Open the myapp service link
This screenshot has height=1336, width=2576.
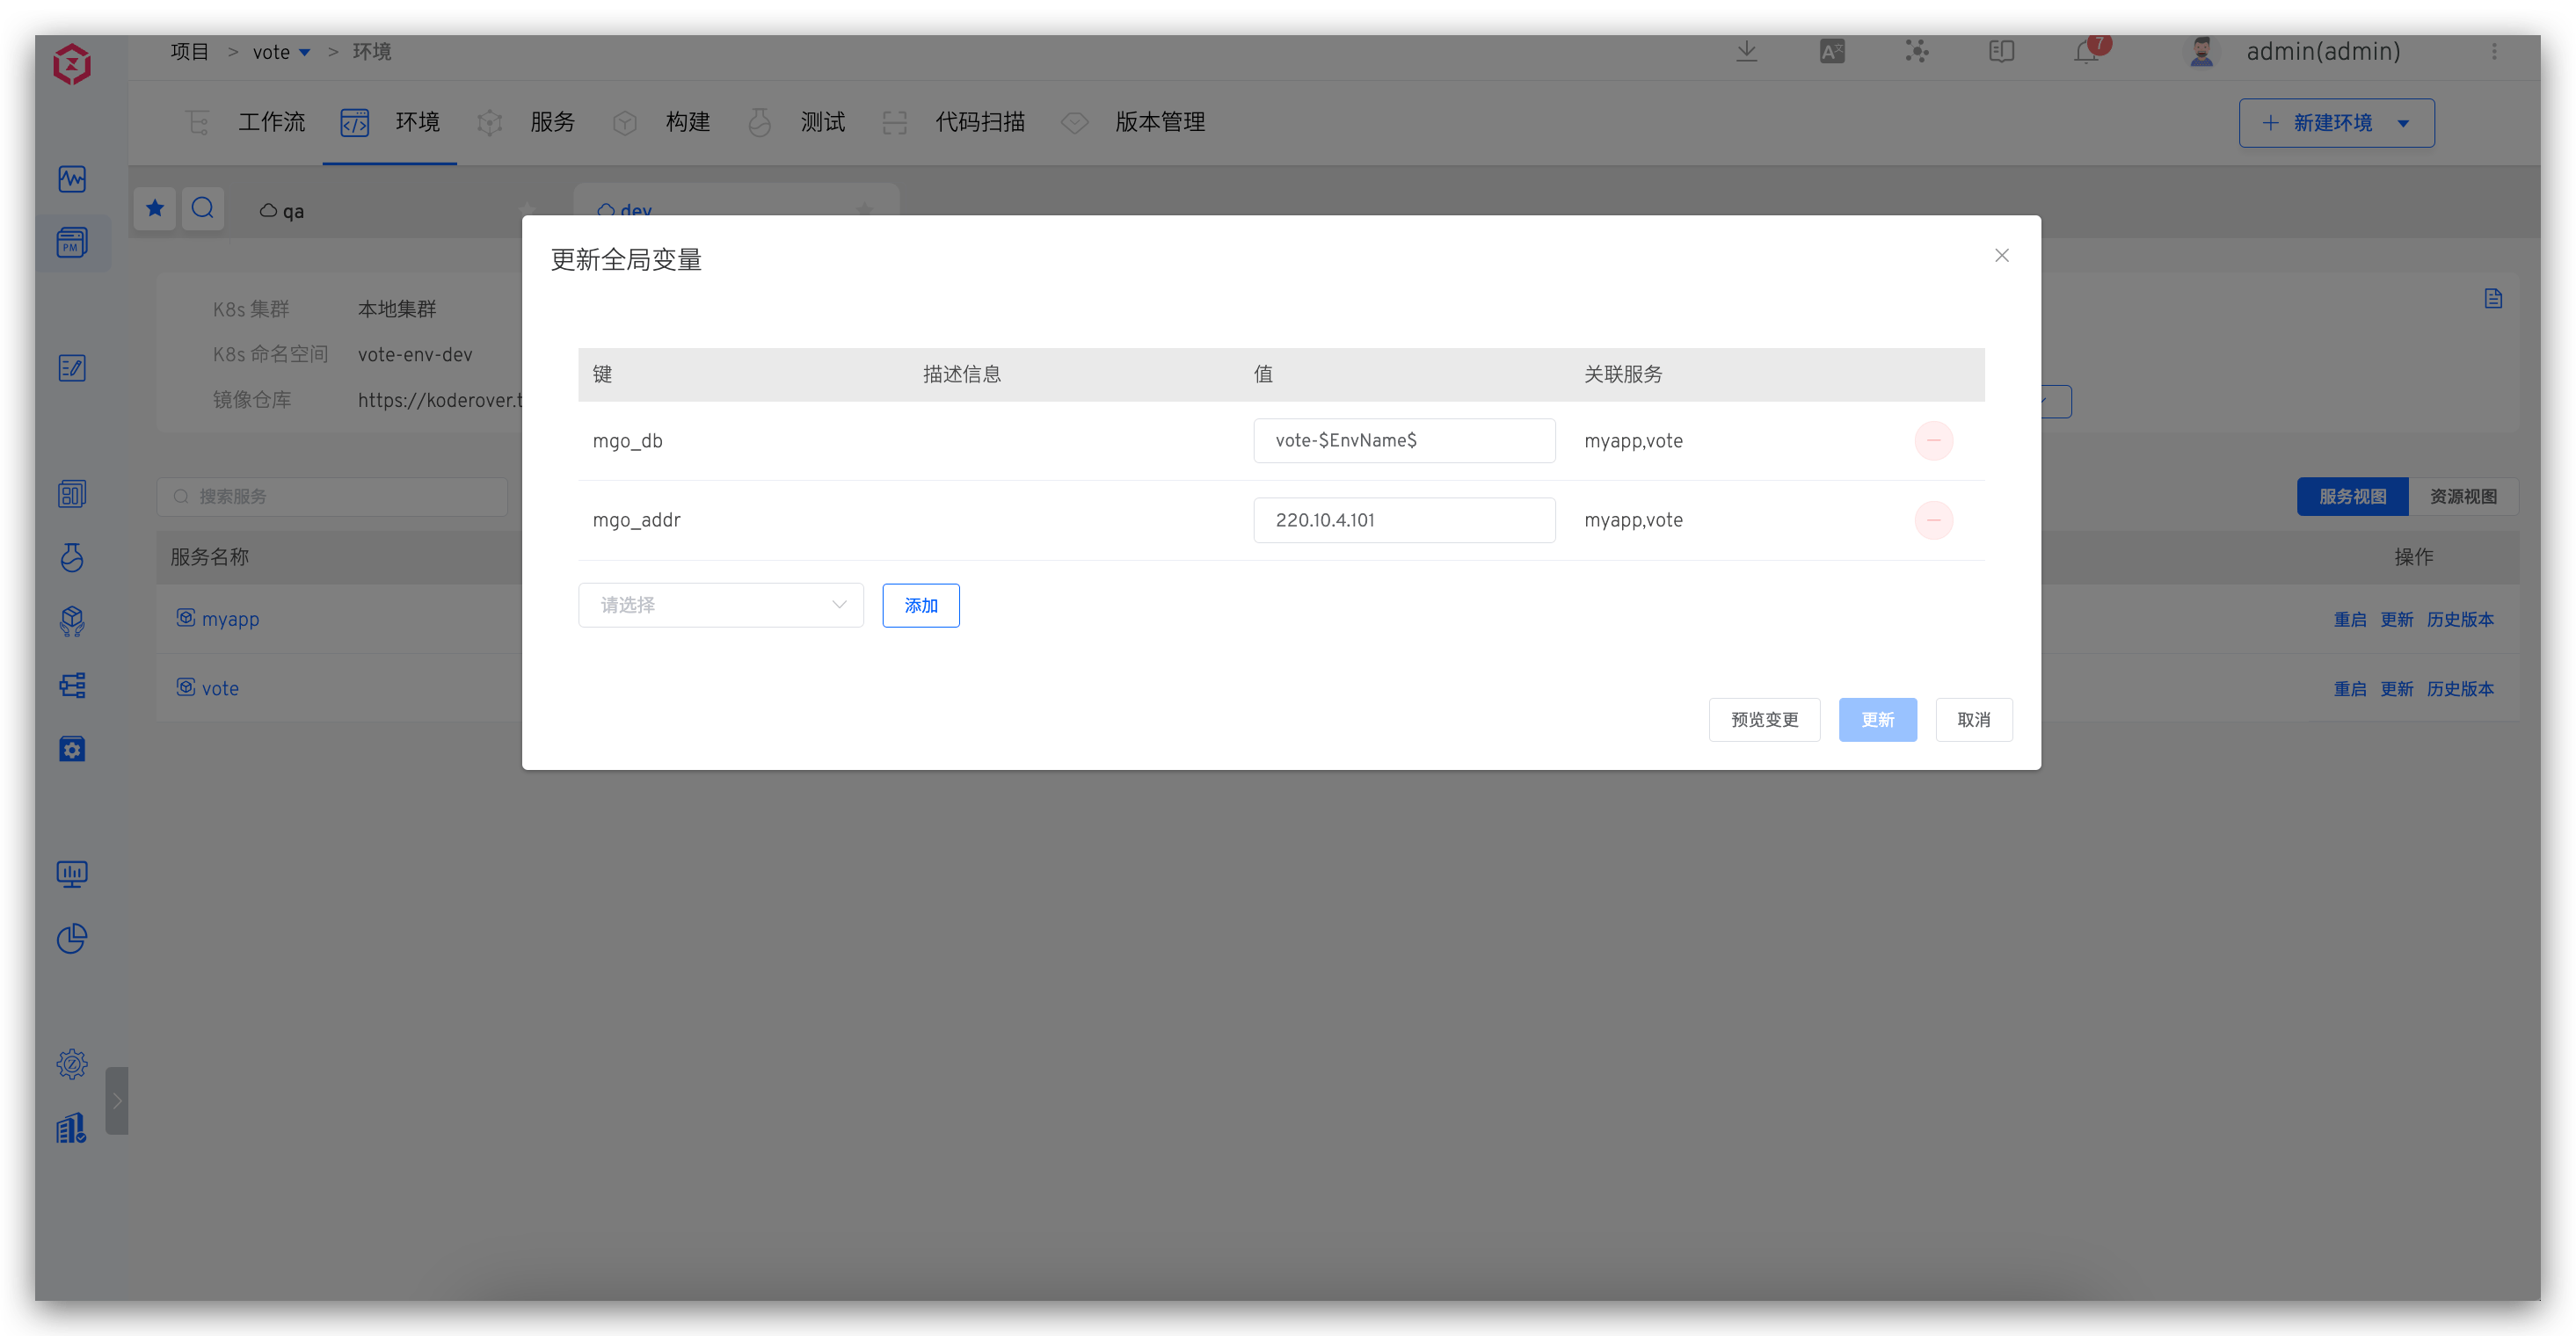[230, 619]
